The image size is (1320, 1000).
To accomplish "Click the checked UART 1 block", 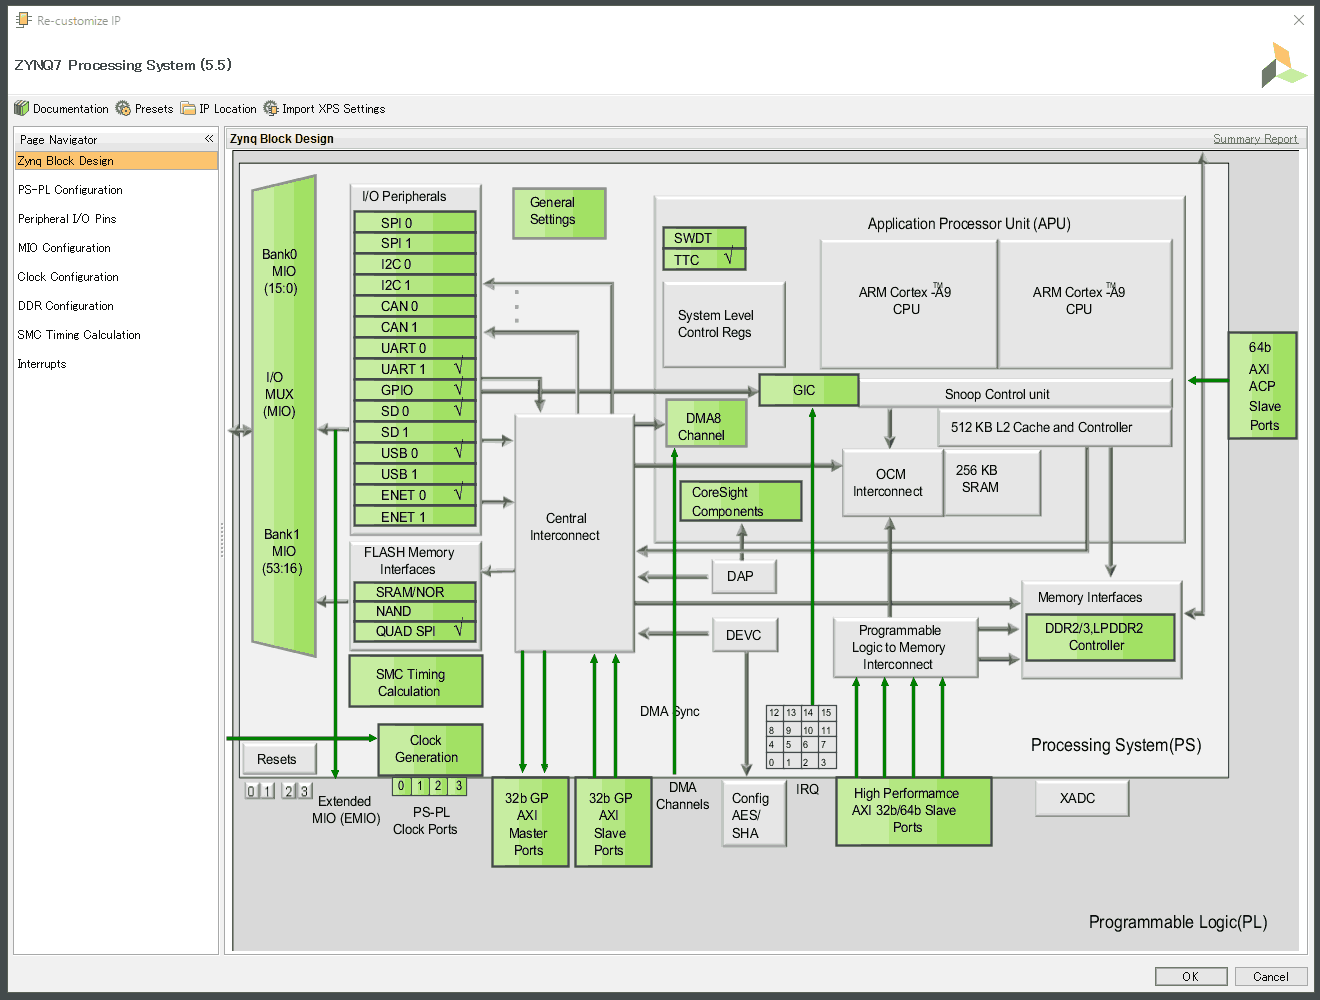I will click(415, 369).
